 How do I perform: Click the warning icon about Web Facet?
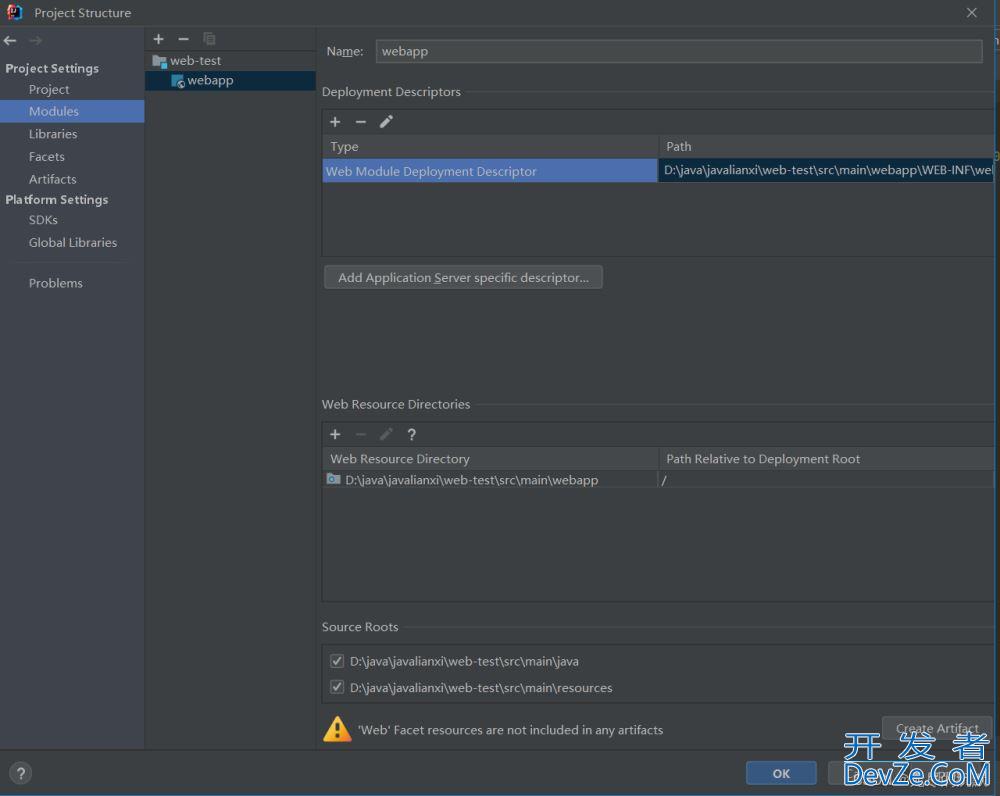click(337, 729)
